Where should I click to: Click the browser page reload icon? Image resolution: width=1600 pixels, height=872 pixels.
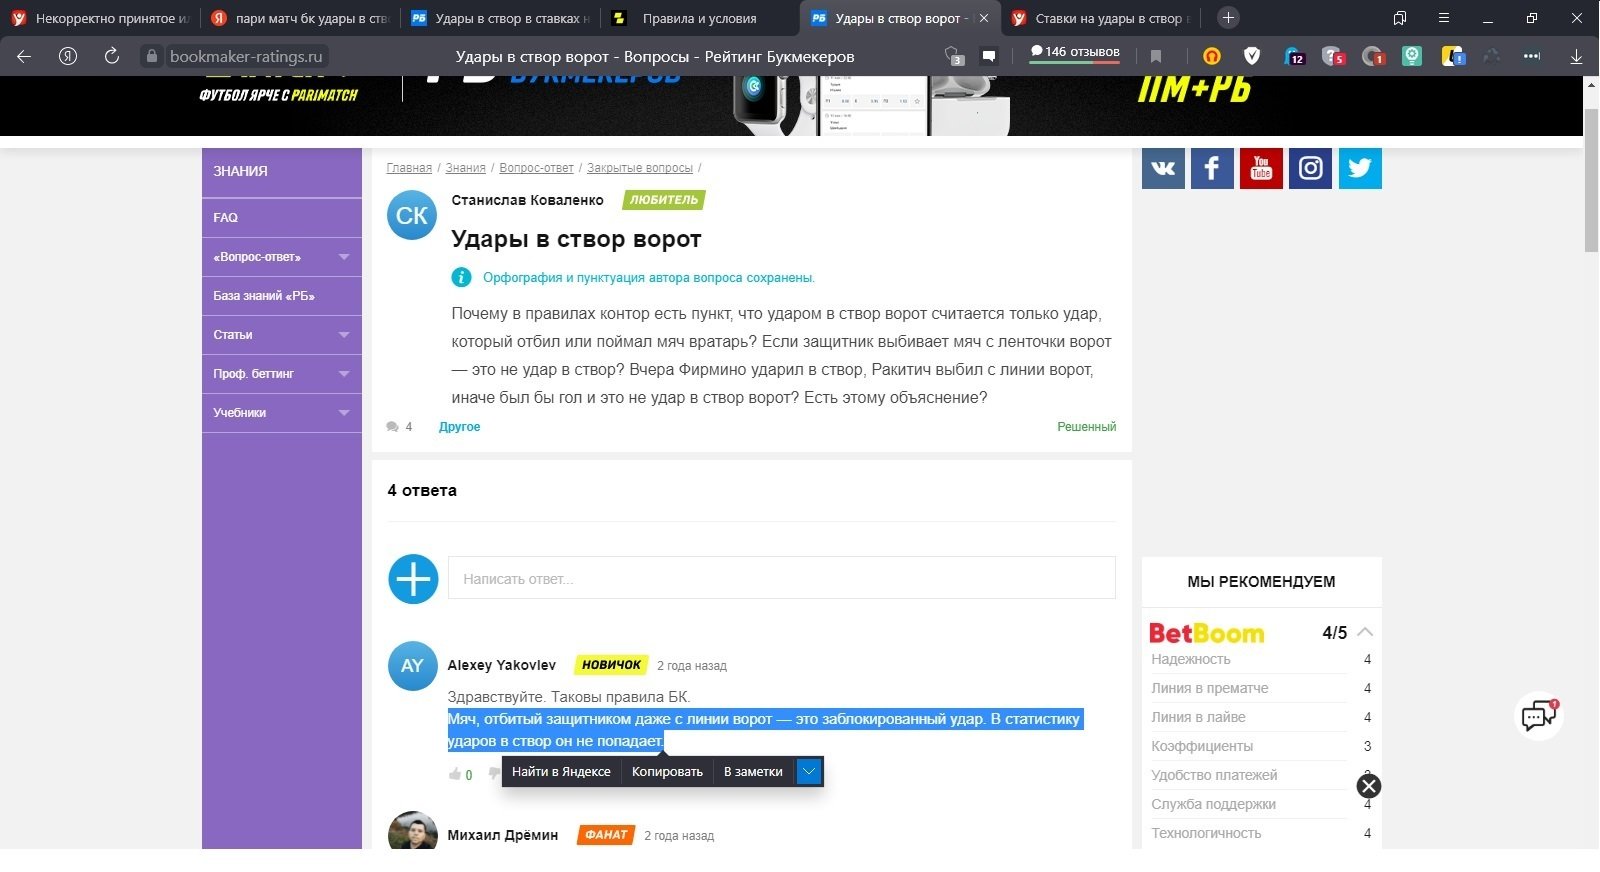pos(112,56)
